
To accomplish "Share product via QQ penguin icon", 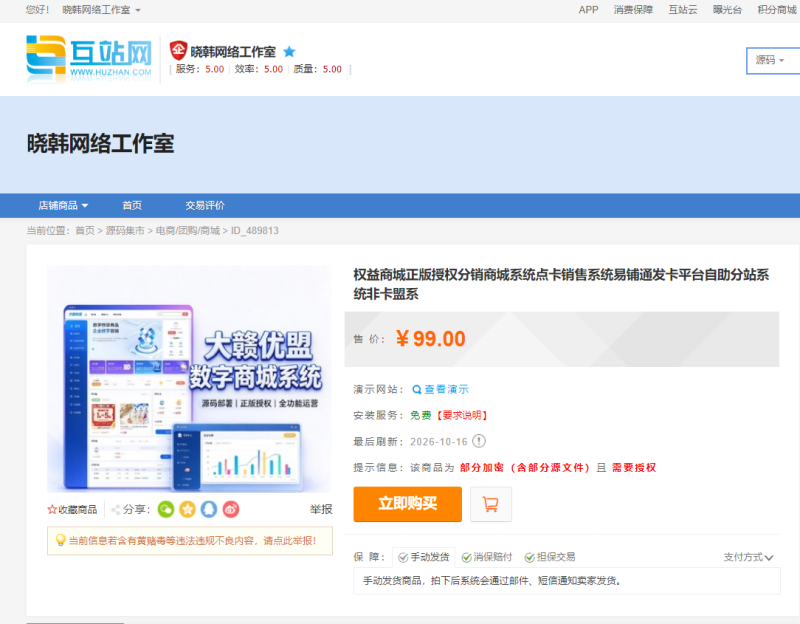I will click(x=209, y=509).
